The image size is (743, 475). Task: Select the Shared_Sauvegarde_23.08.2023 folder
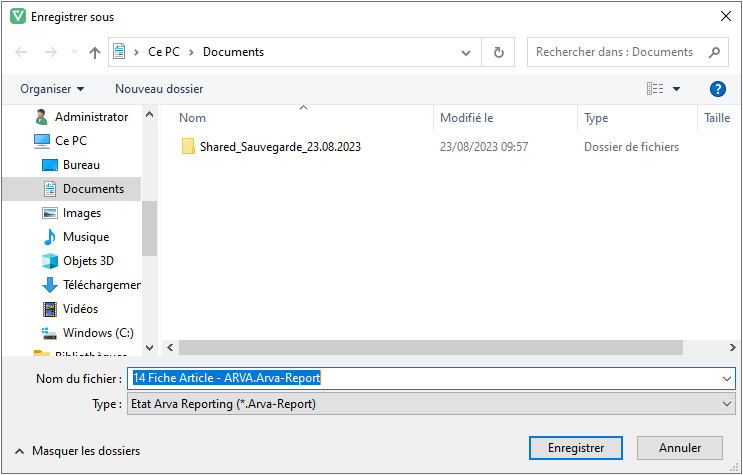[x=280, y=147]
